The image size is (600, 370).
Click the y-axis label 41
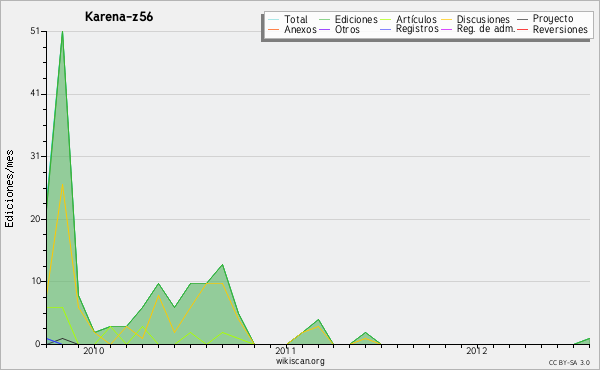pos(35,94)
